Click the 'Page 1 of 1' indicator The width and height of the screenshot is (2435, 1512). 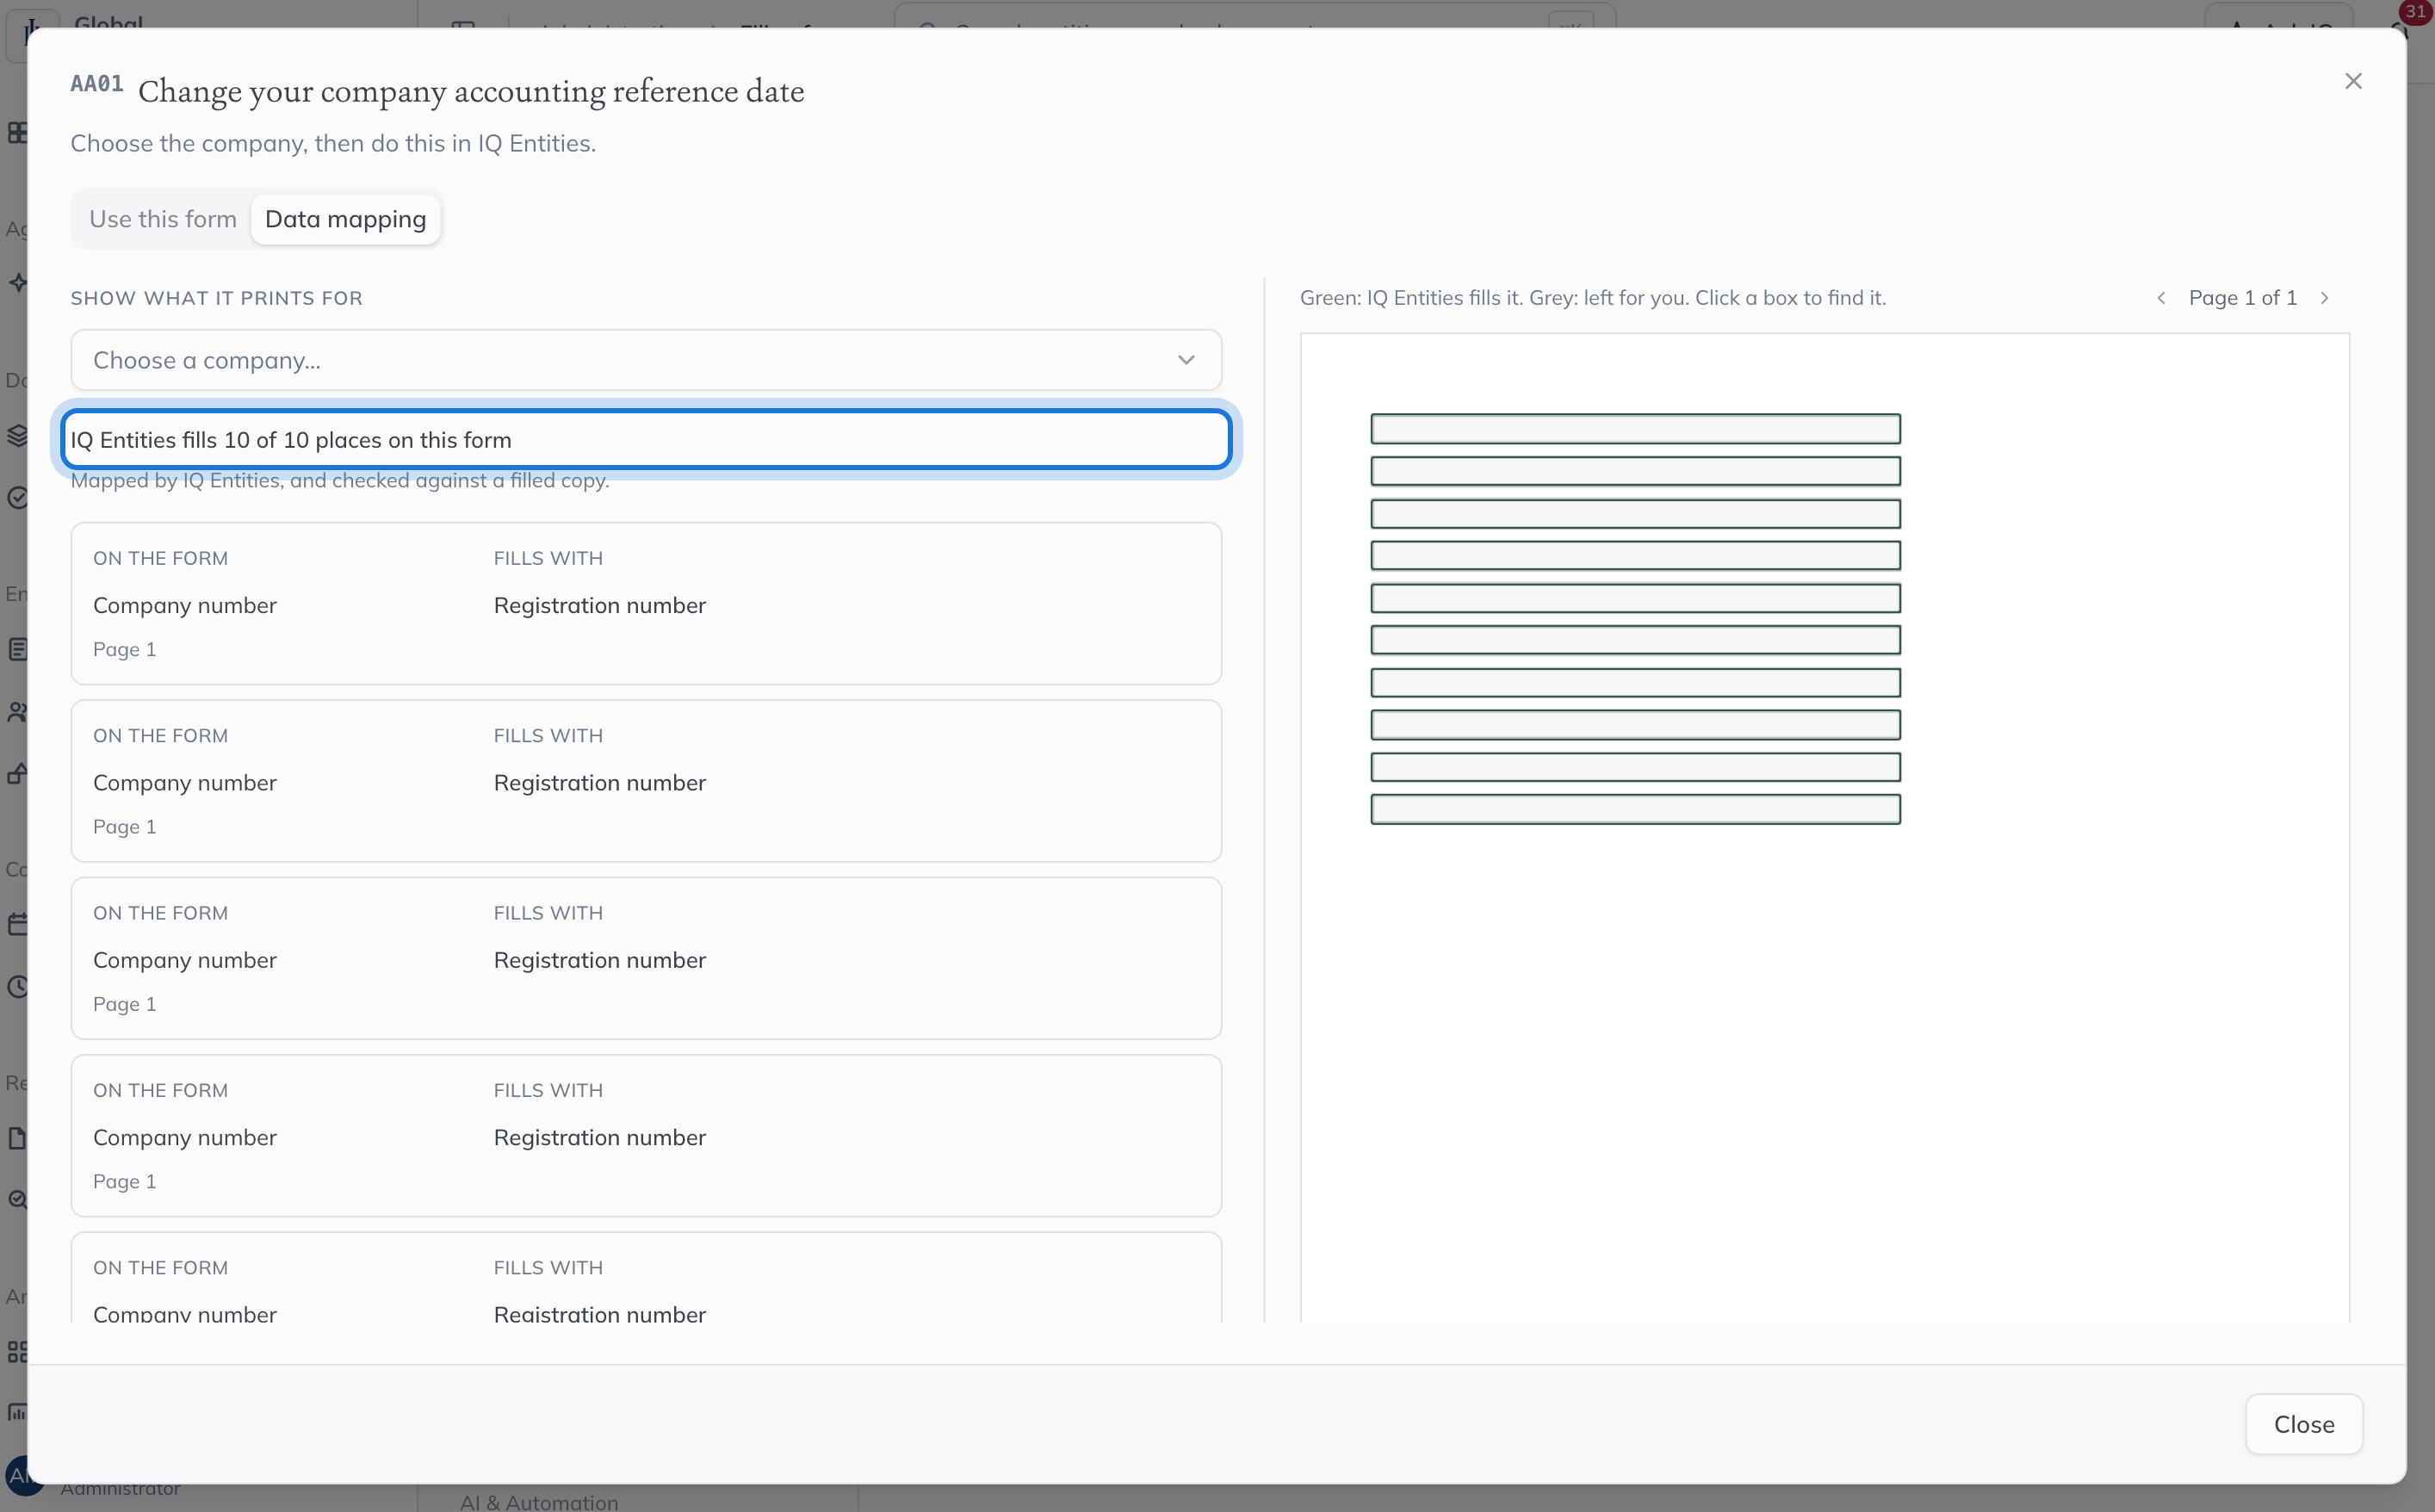pyautogui.click(x=2242, y=298)
